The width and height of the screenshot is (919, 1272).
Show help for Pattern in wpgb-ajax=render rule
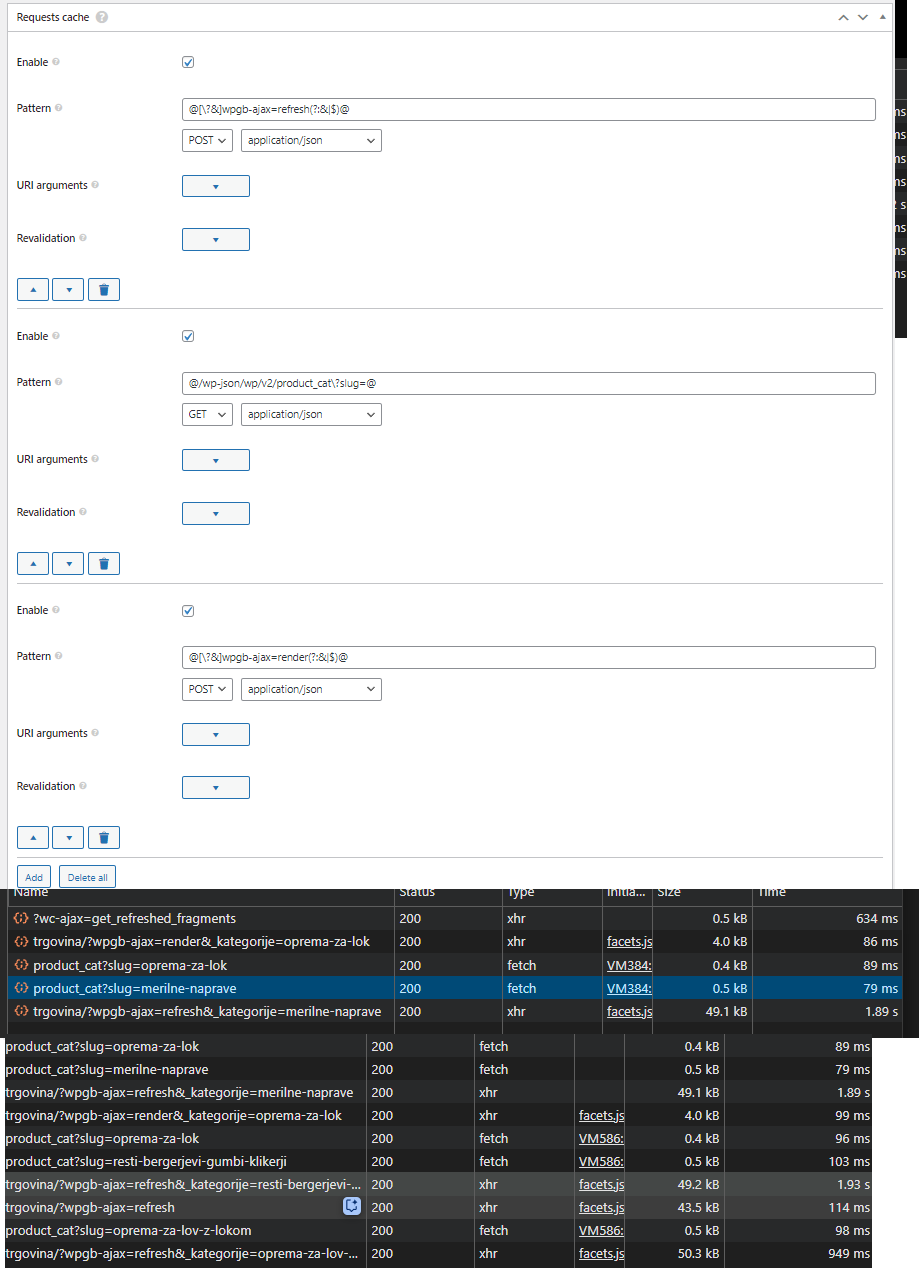click(59, 656)
